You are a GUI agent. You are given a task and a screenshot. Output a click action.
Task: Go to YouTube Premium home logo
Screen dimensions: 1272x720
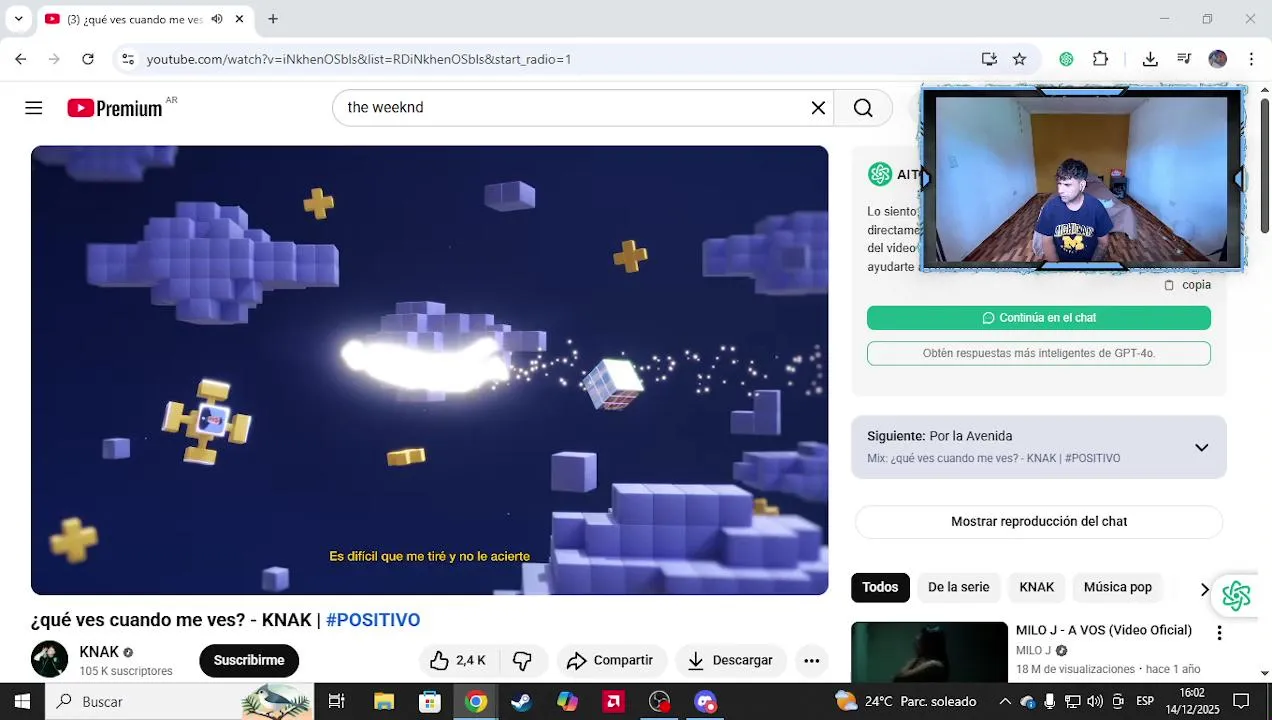click(115, 108)
